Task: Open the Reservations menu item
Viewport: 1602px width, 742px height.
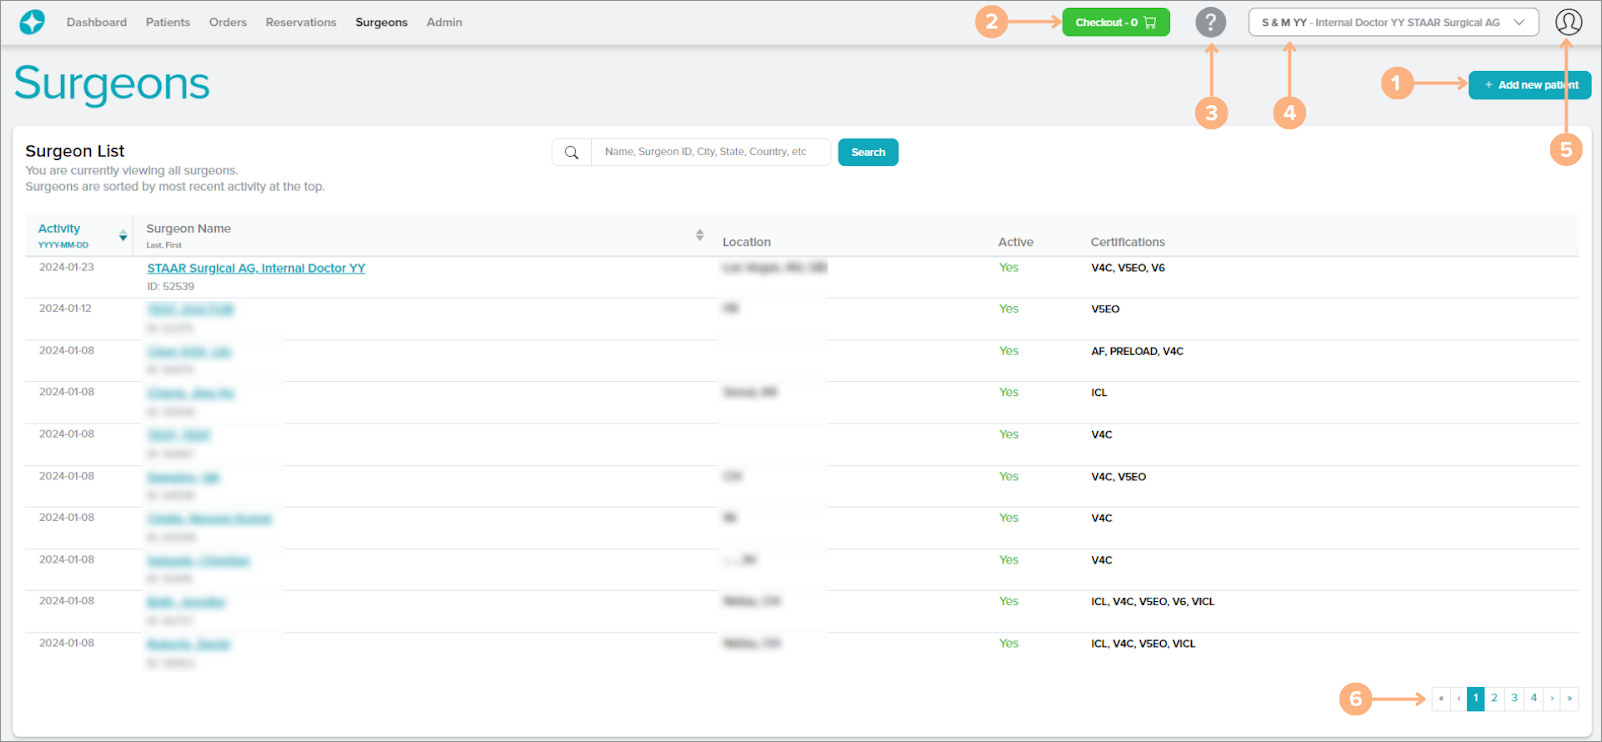Action: pyautogui.click(x=301, y=22)
